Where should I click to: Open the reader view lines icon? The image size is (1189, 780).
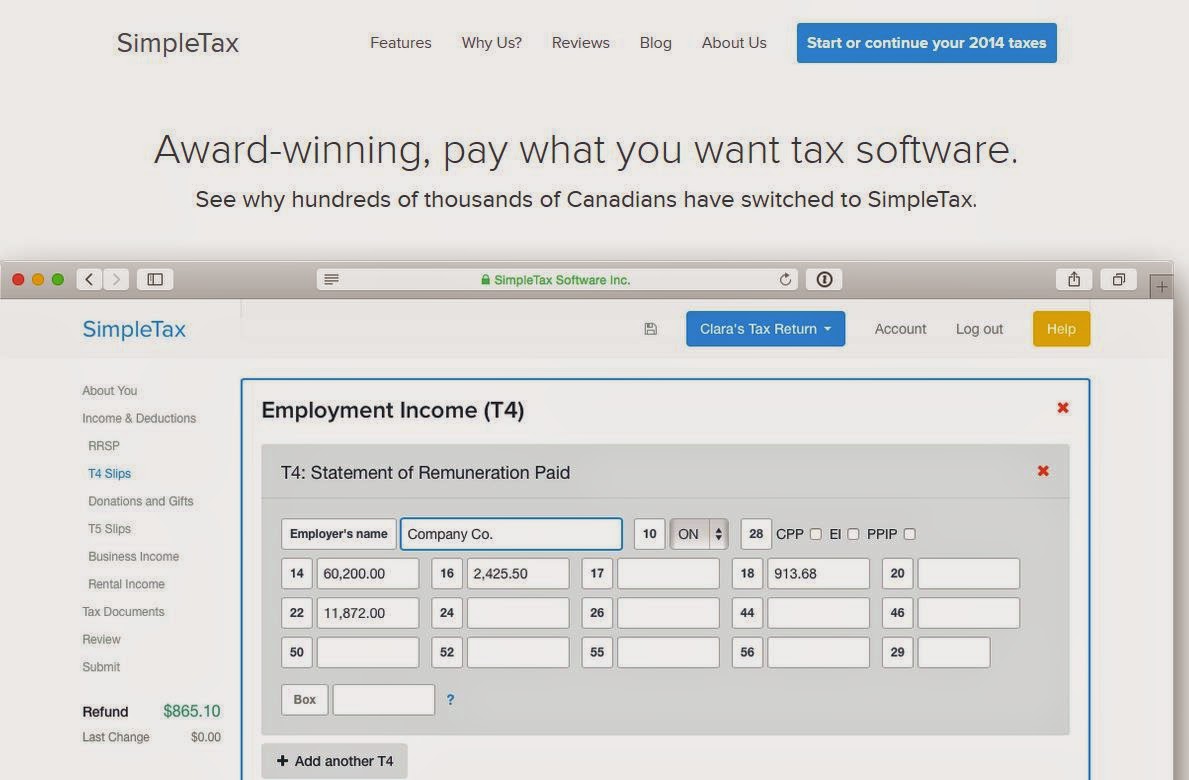331,280
